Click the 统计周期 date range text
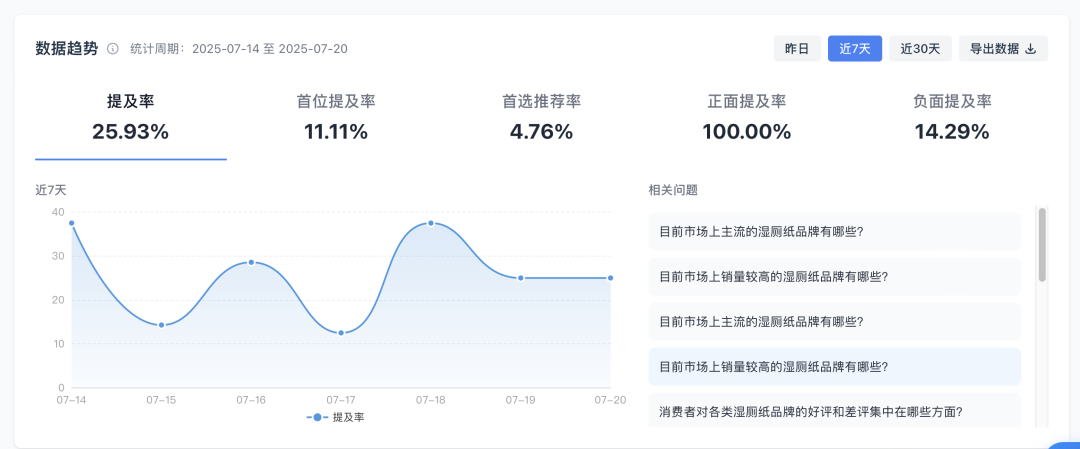The width and height of the screenshot is (1080, 449). click(239, 49)
